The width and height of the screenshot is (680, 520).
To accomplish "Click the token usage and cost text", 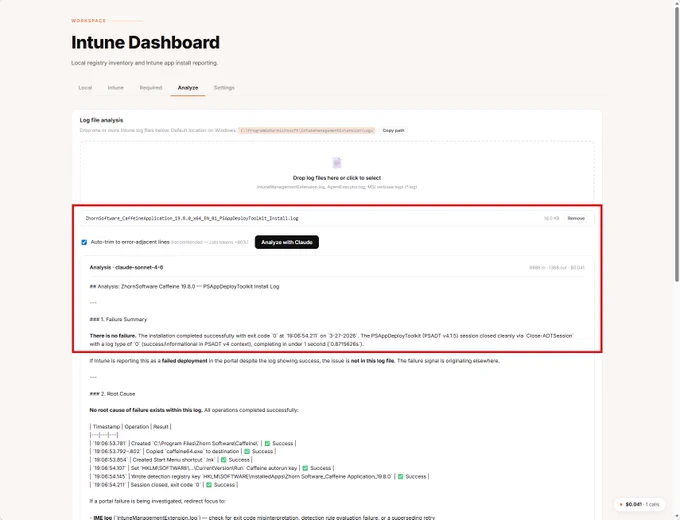I will click(556, 268).
